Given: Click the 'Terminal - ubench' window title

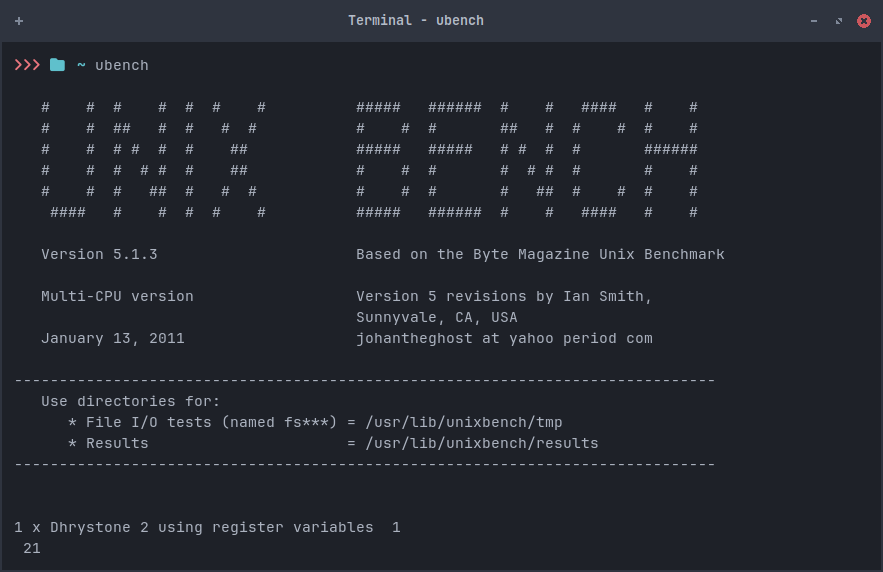Looking at the screenshot, I should point(415,21).
